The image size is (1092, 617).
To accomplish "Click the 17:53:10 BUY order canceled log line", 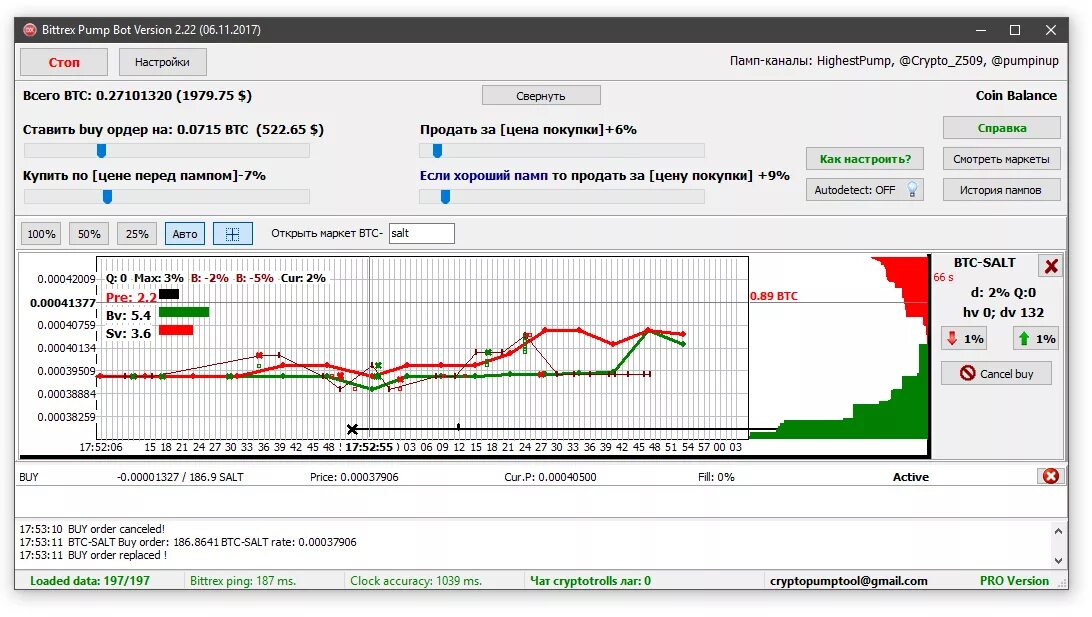I will pyautogui.click(x=92, y=529).
